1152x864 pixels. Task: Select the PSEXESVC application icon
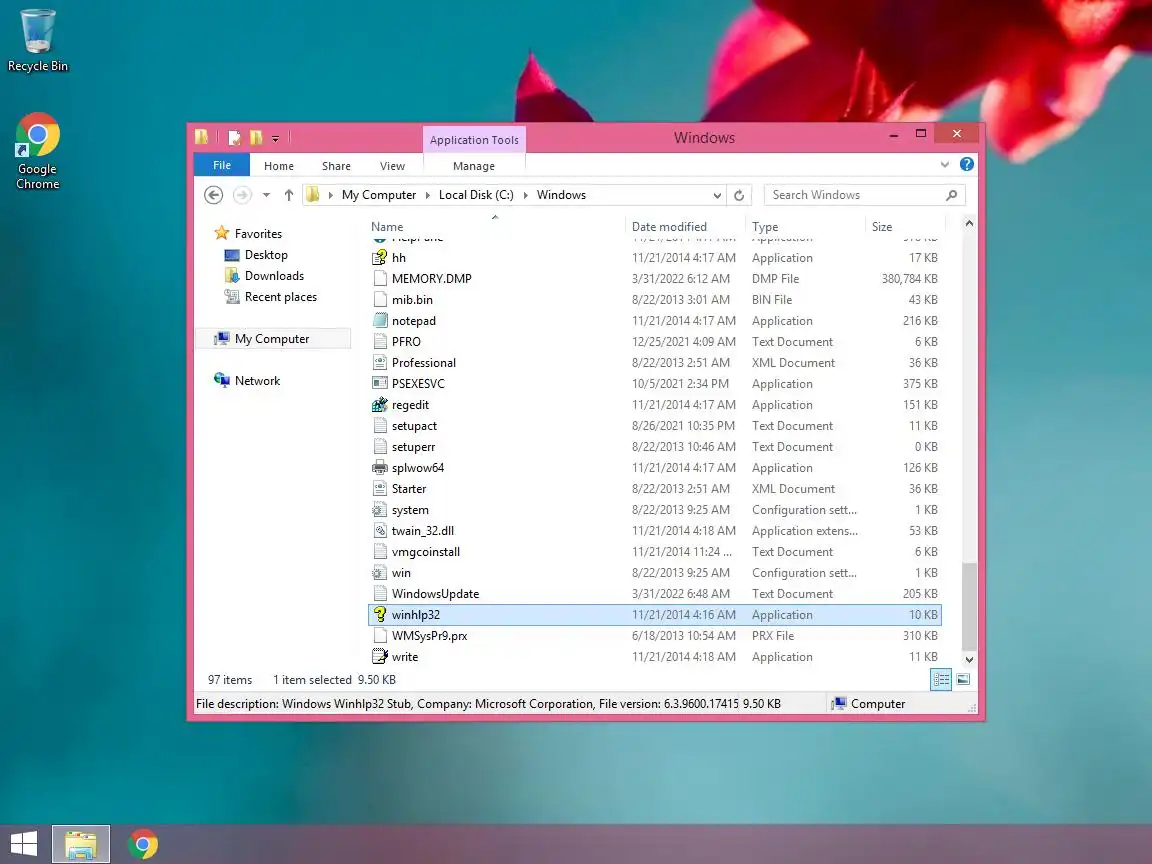pyautogui.click(x=380, y=384)
